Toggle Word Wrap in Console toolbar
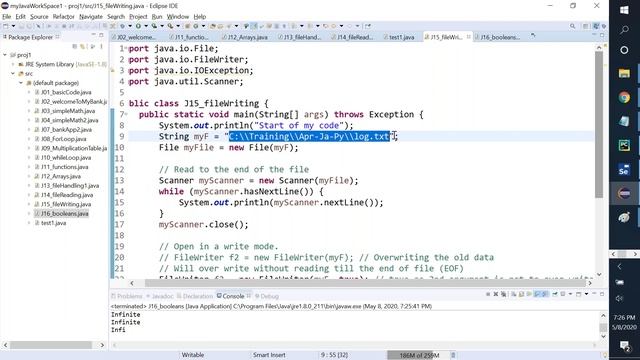Viewport: 640px width, 360px height. [x=529, y=294]
